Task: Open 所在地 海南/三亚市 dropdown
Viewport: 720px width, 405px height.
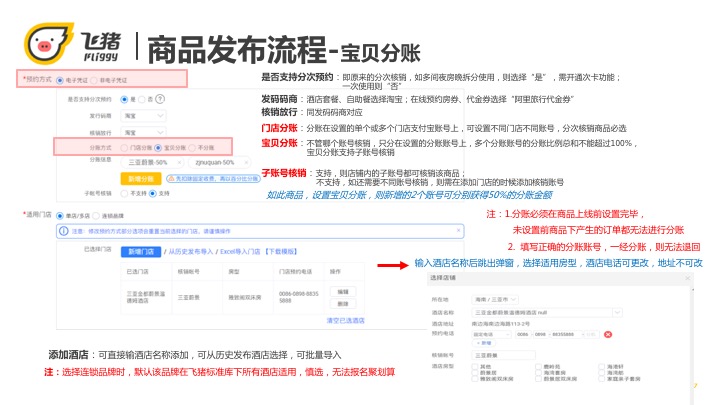Action: [x=495, y=299]
